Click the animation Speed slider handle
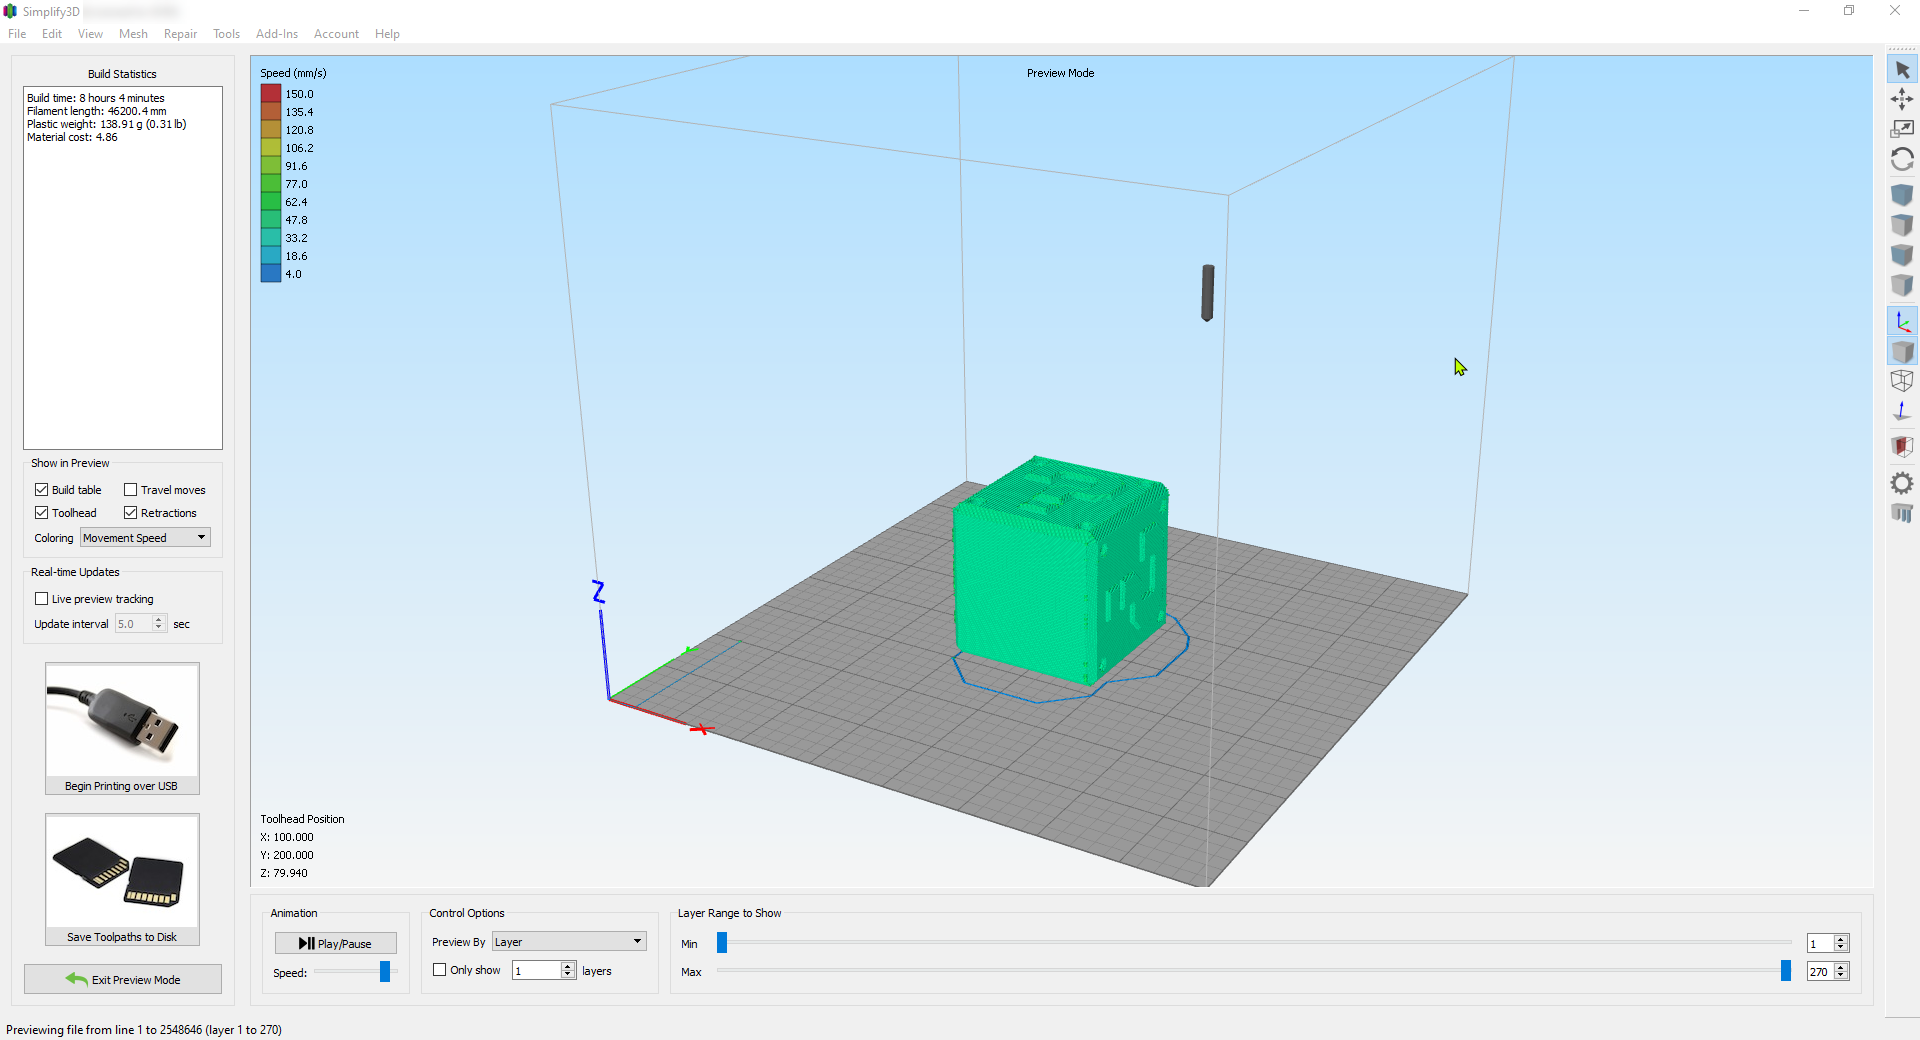 (x=385, y=972)
